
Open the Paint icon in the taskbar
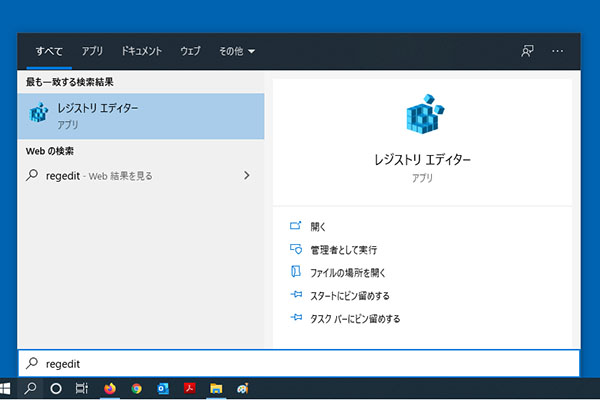click(x=242, y=388)
